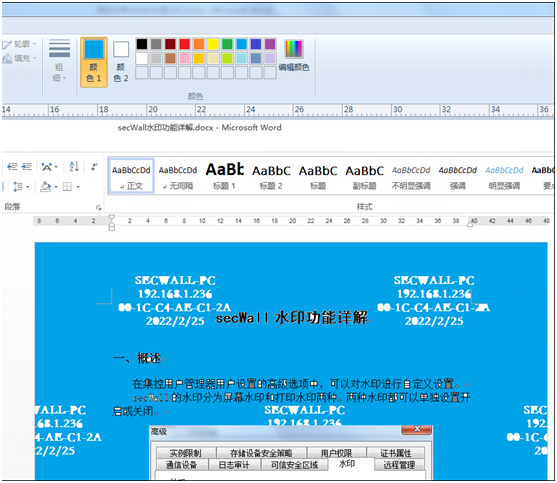Apply the 标题 (Title) style
This screenshot has width=557, height=483.
pos(318,177)
